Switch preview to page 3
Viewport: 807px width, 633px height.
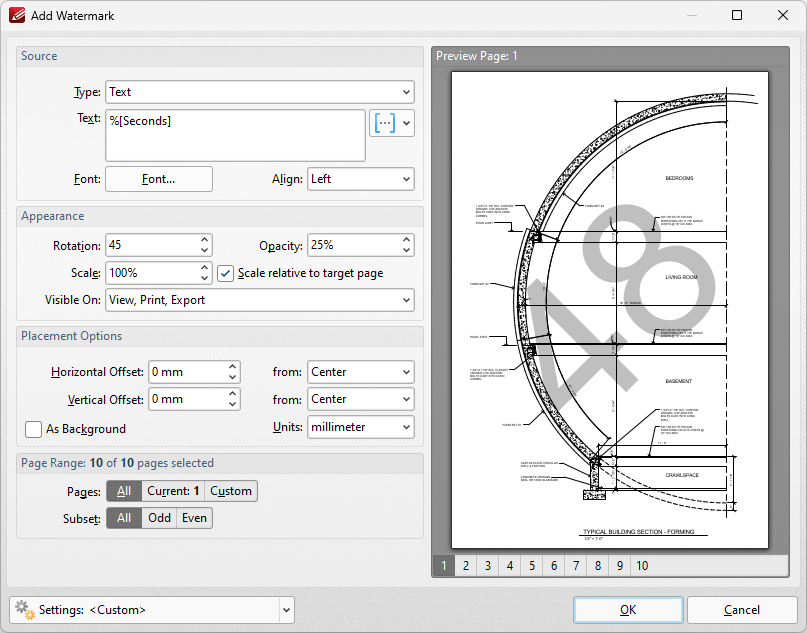[x=488, y=566]
